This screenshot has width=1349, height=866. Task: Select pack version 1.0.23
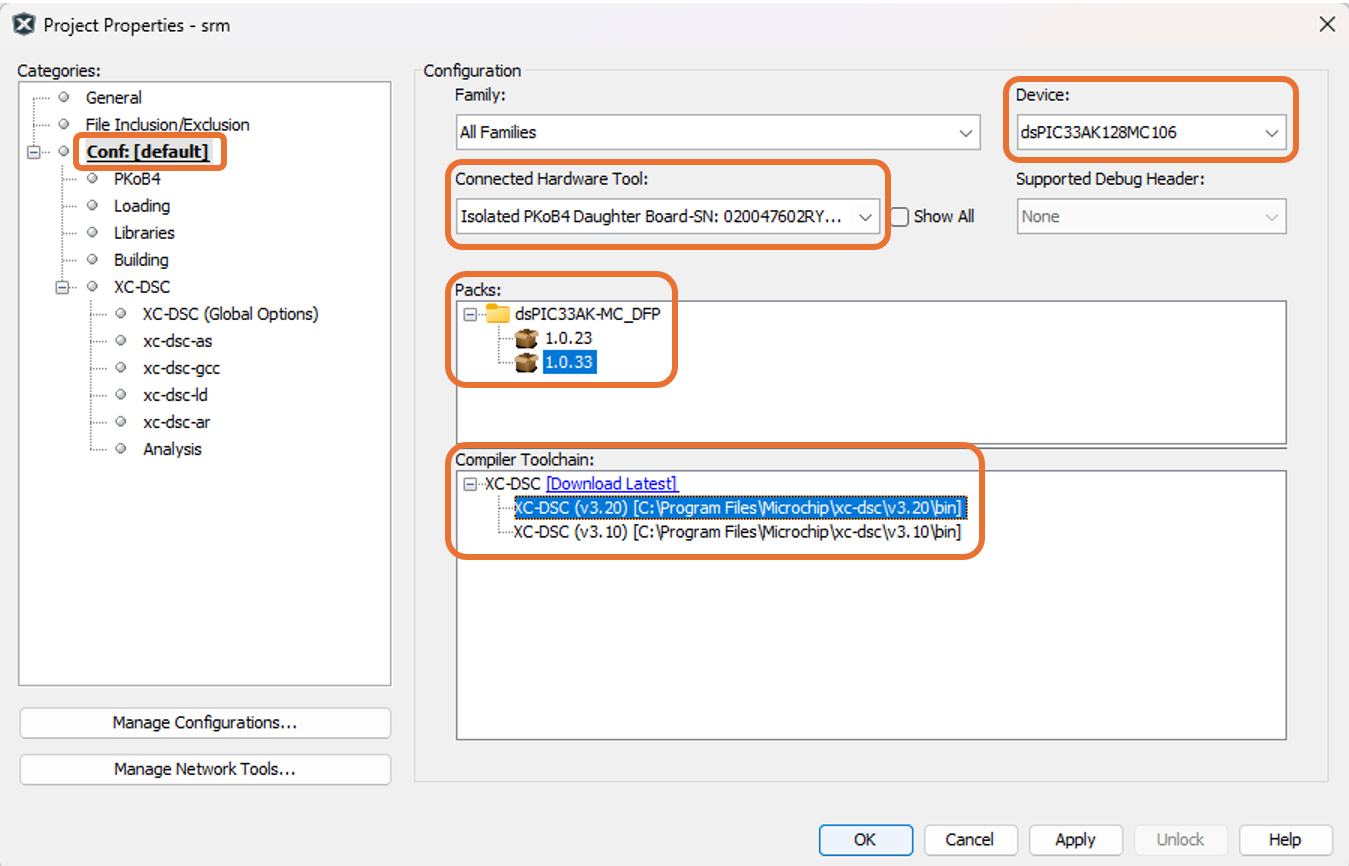point(568,338)
